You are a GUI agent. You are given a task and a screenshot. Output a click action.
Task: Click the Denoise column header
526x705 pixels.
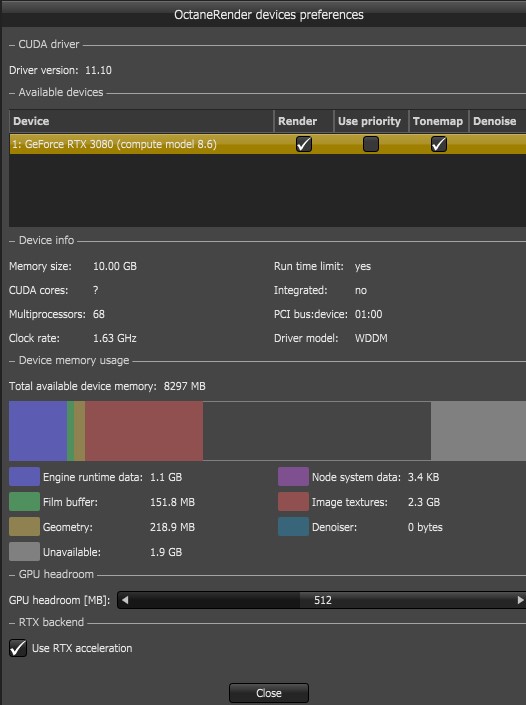(497, 121)
